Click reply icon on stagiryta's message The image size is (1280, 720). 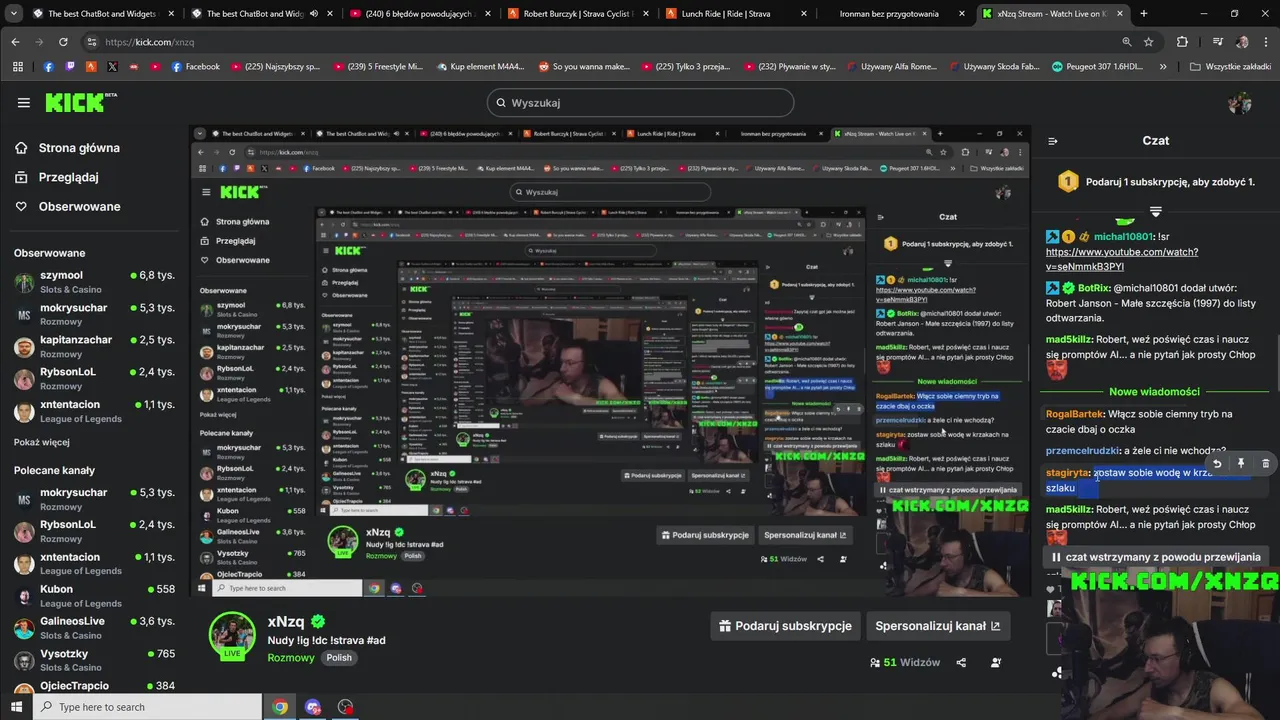tap(1217, 464)
